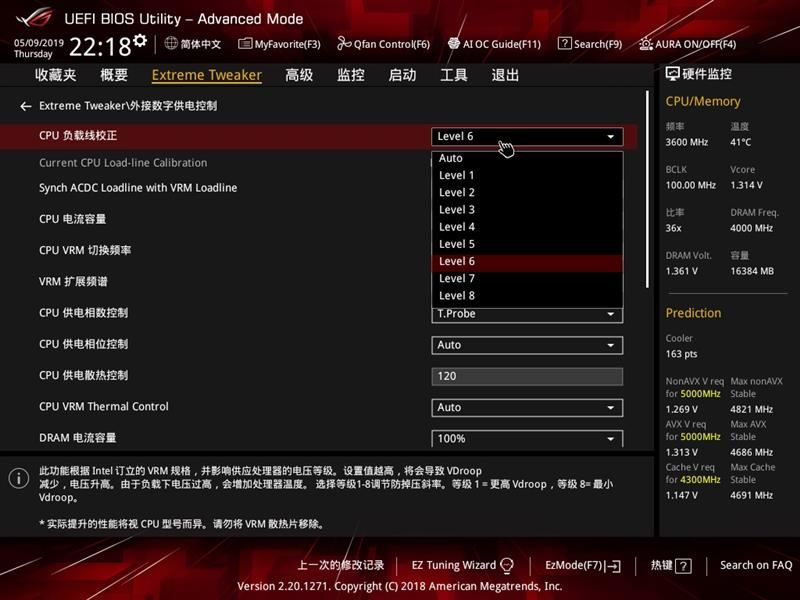Open AI OC Guide brain icon
This screenshot has height=600, width=800.
[x=454, y=44]
